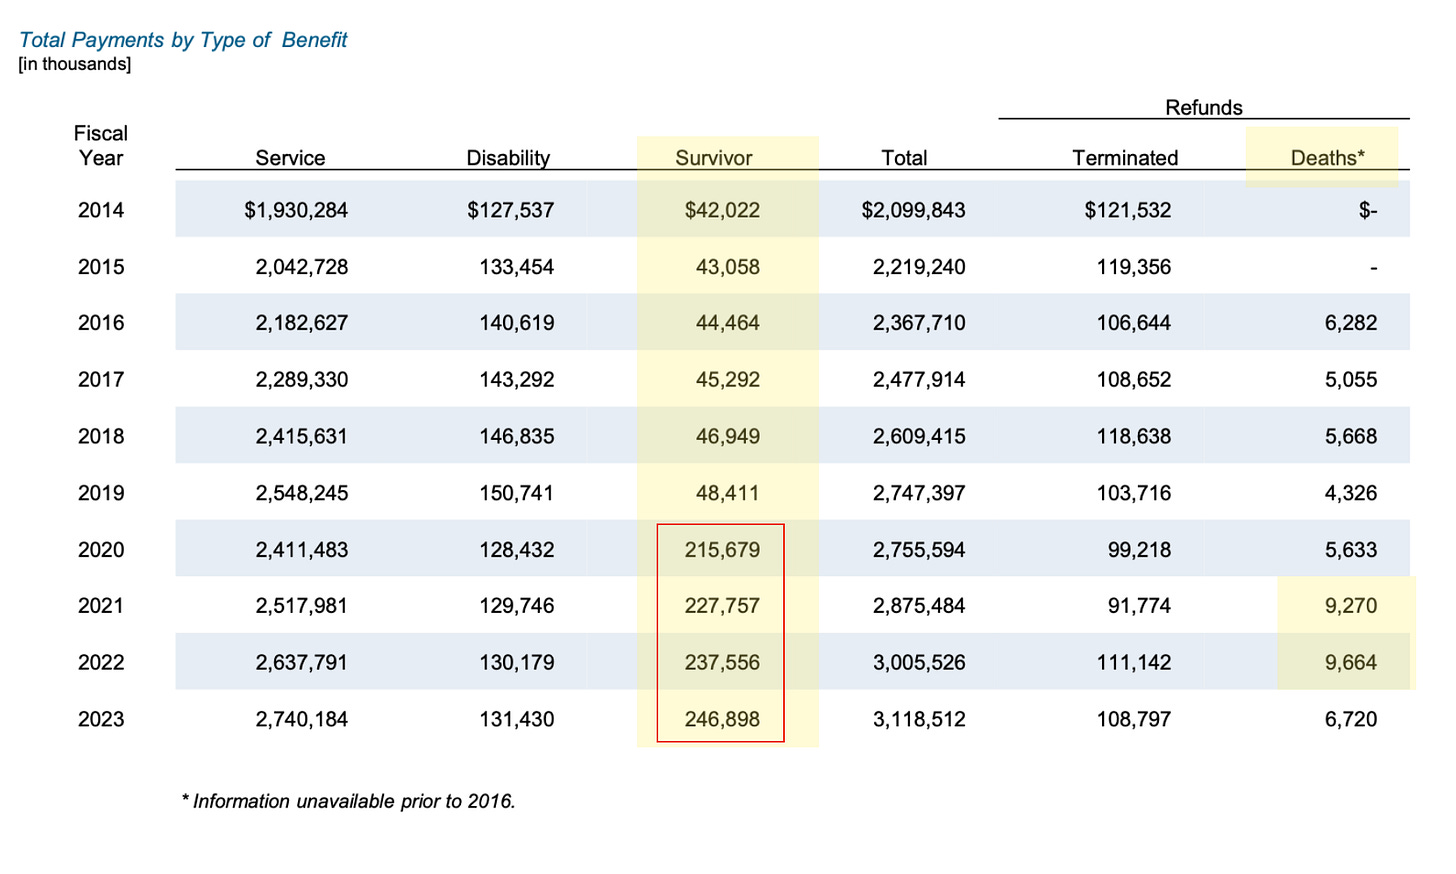This screenshot has height=874, width=1456.
Task: Click the title 'Total Payments by Type of Benefit'
Action: [x=183, y=40]
